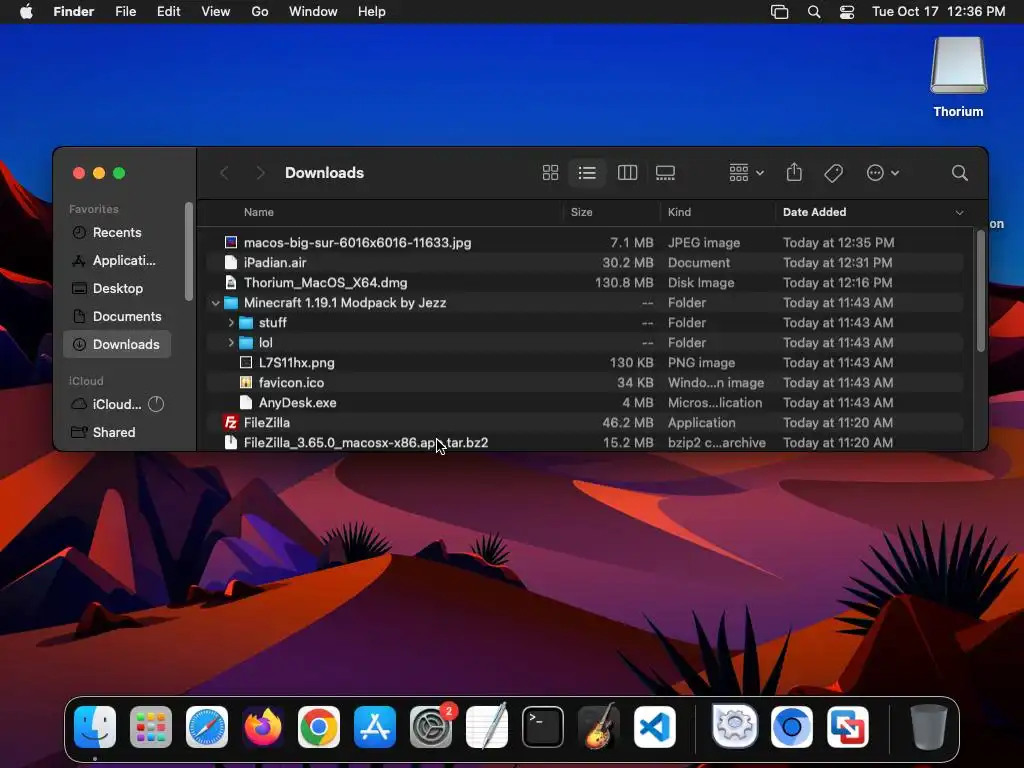Open the Group By options dropdown
The image size is (1024, 768).
pos(746,173)
